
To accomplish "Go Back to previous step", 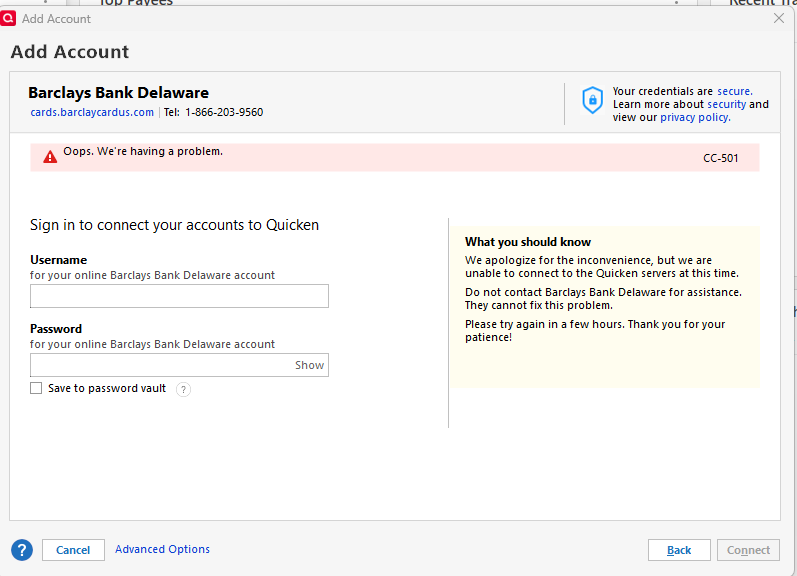I will coord(679,550).
